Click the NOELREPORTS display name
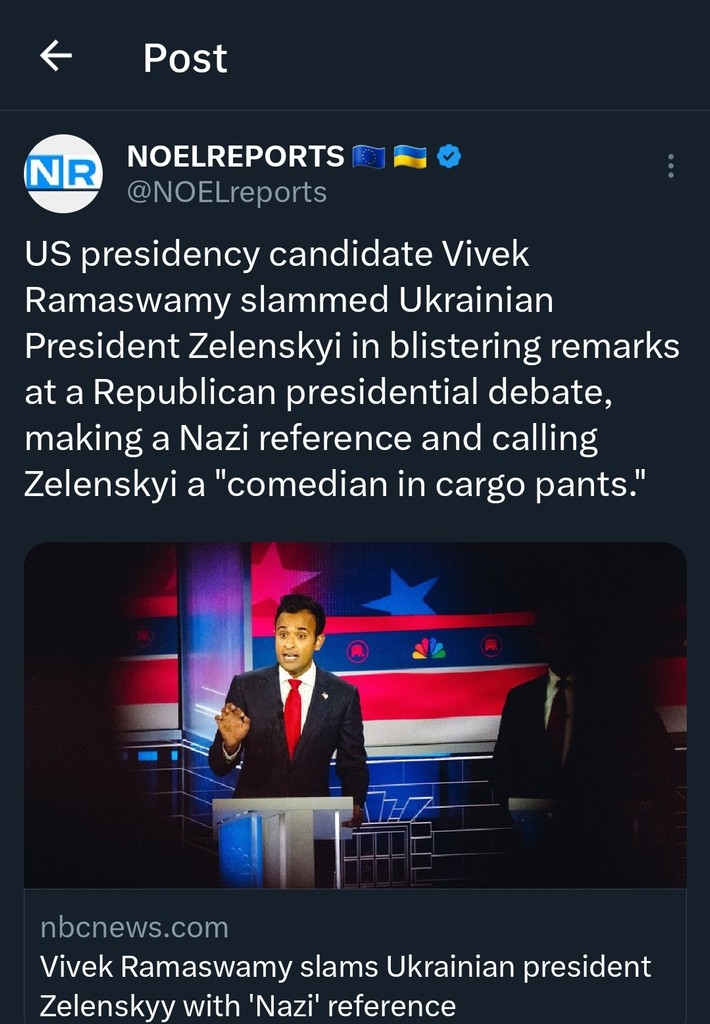Image resolution: width=710 pixels, height=1024 pixels. [236, 156]
